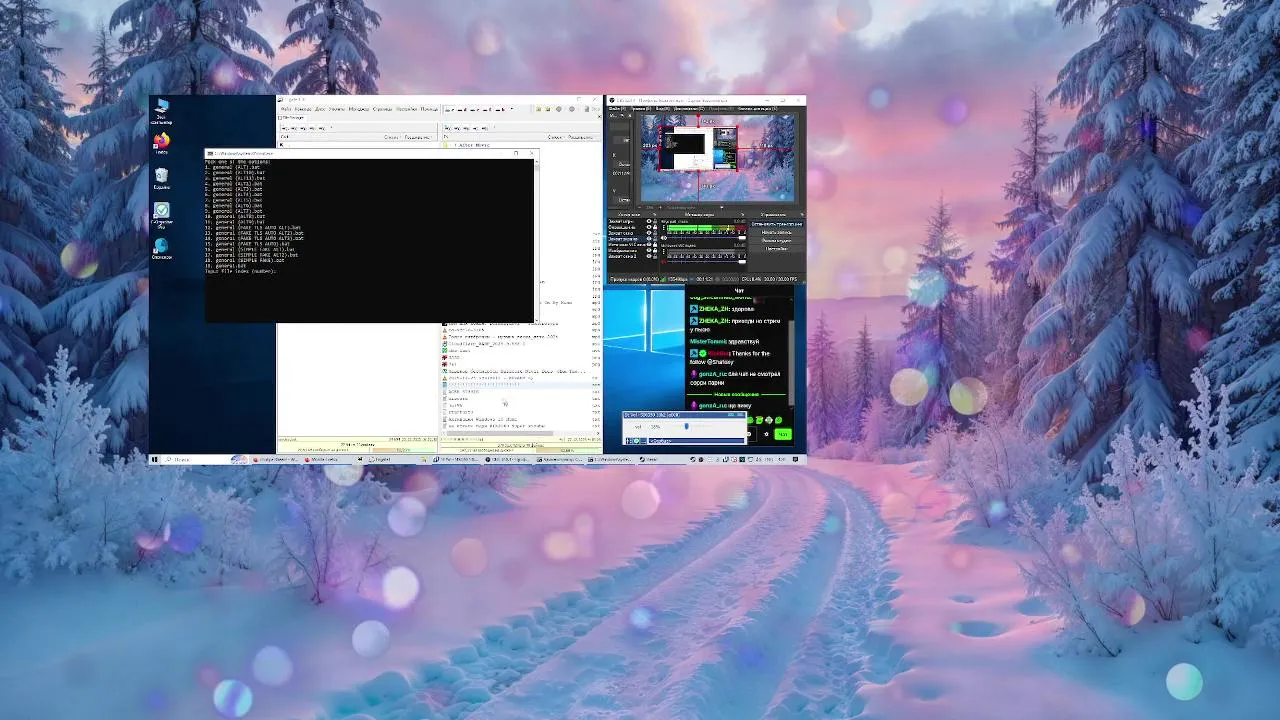1280x720 pixels.
Task: Open Настройки from OBS controls
Action: (x=776, y=249)
